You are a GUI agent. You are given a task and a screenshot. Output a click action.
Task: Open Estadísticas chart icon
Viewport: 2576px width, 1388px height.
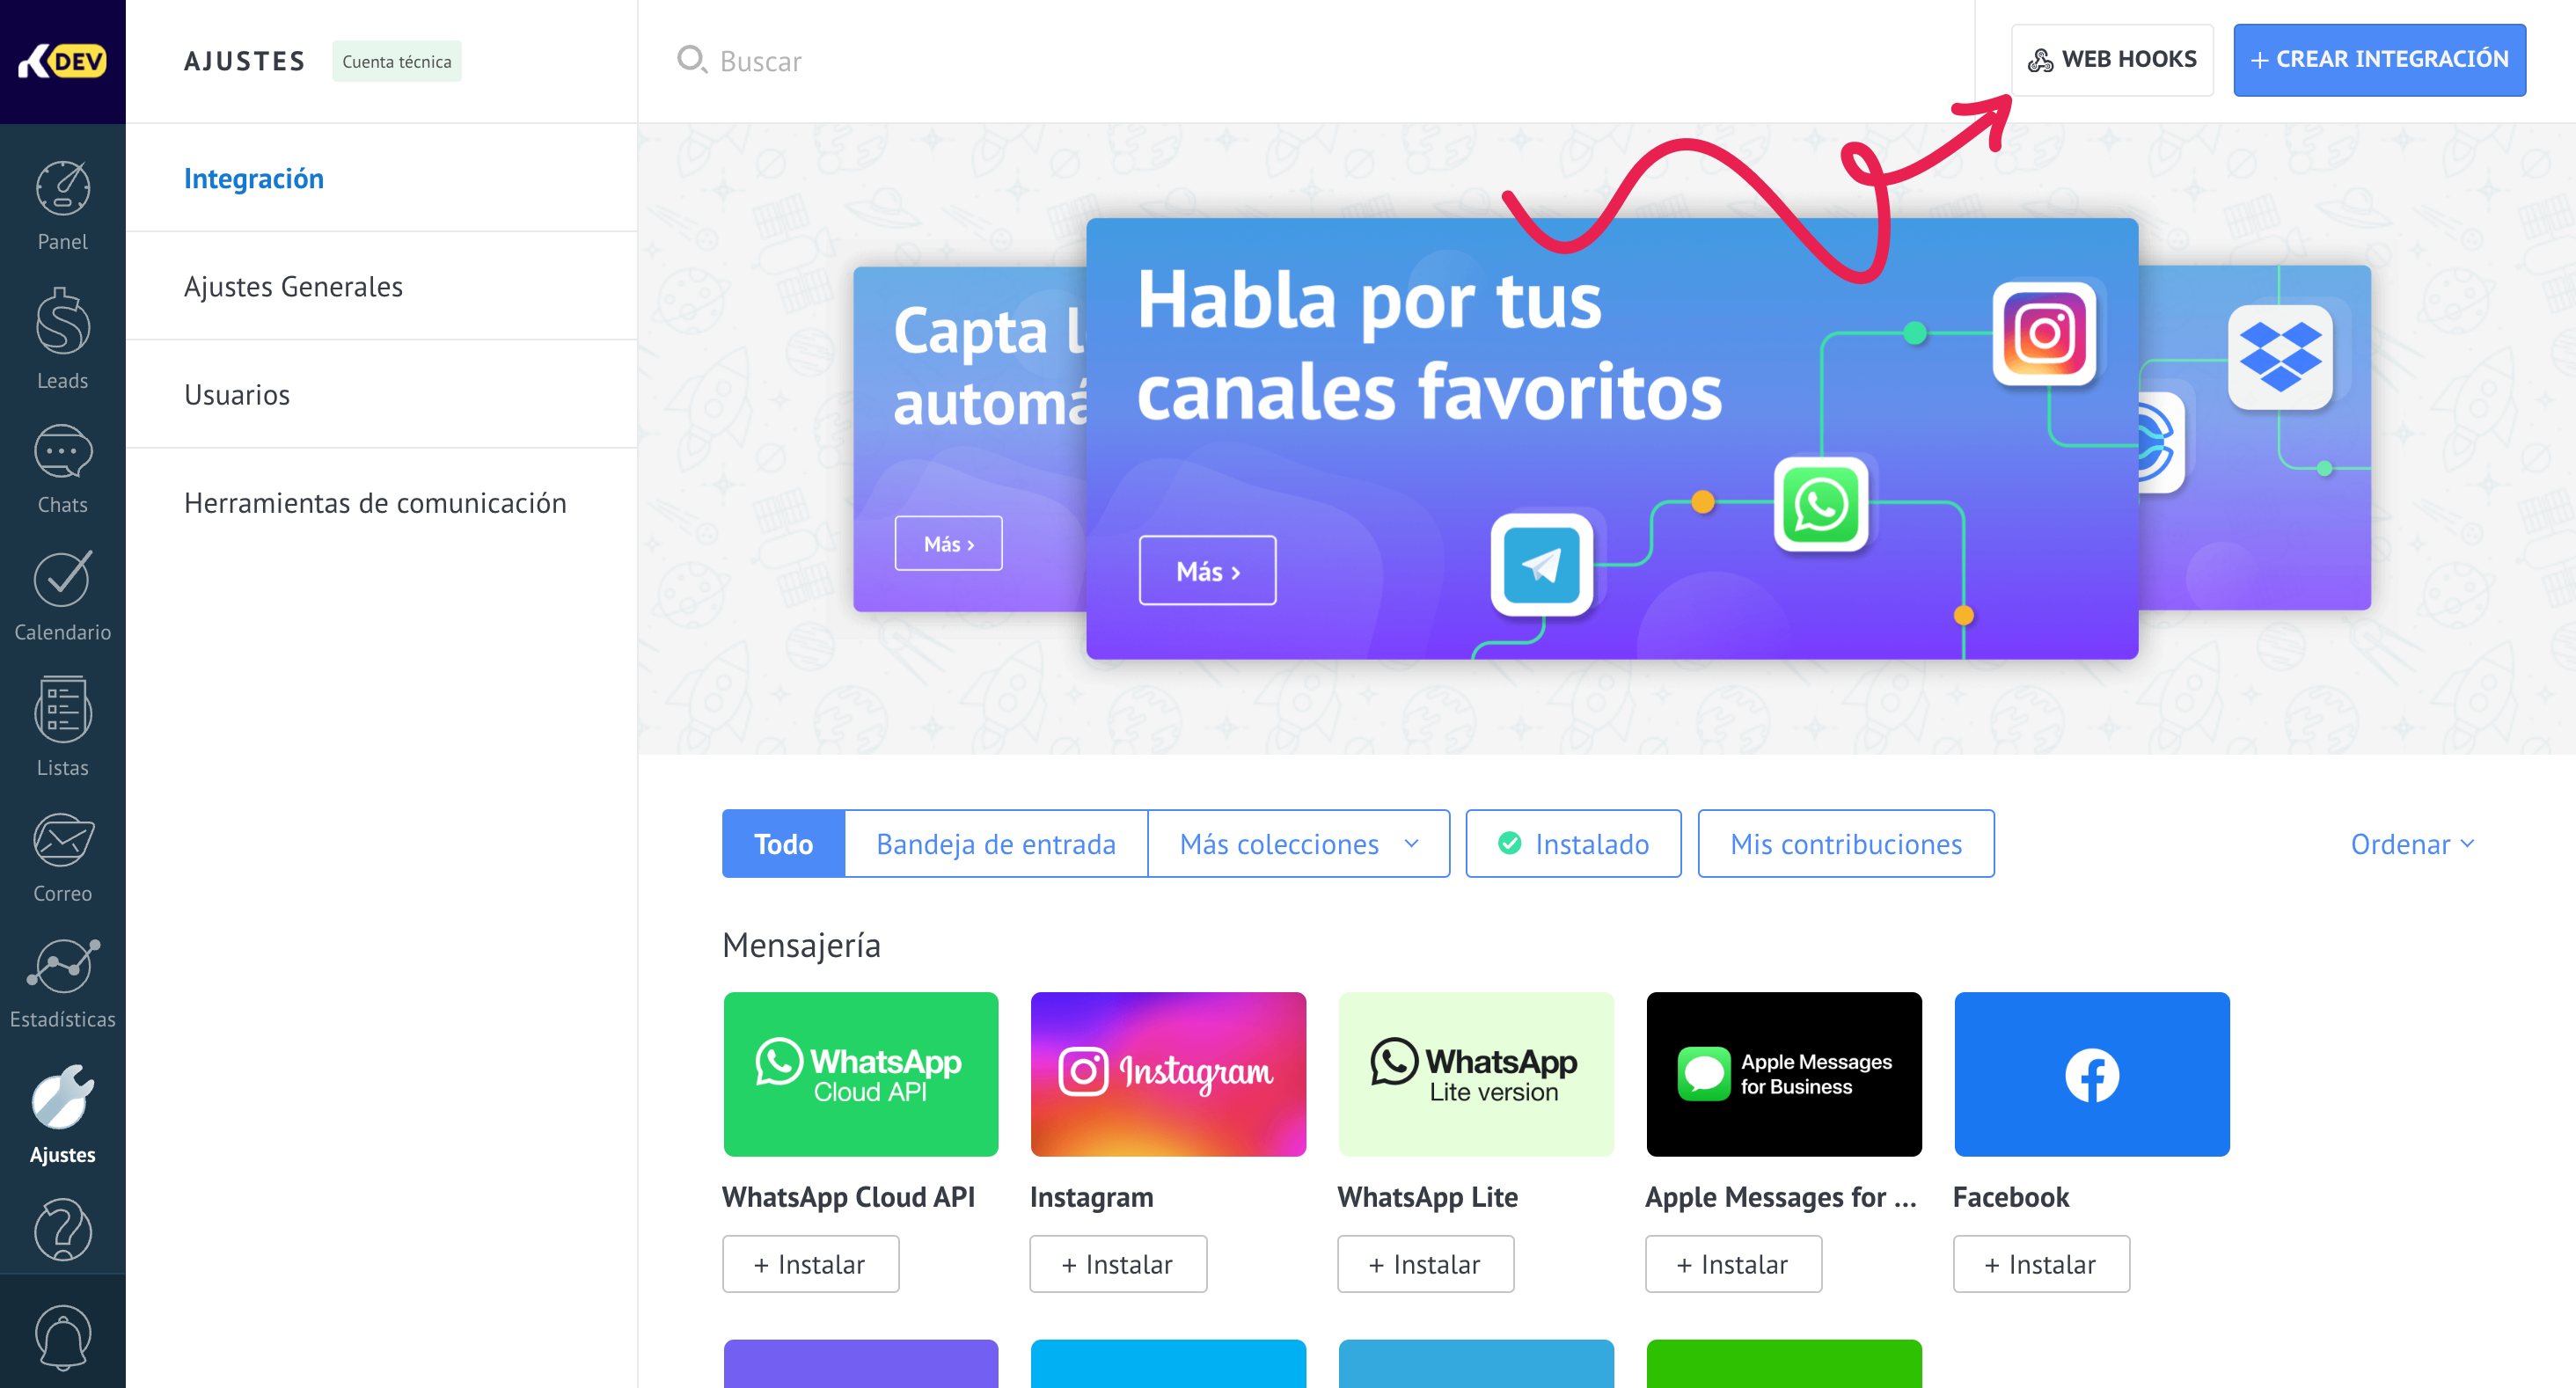(62, 966)
